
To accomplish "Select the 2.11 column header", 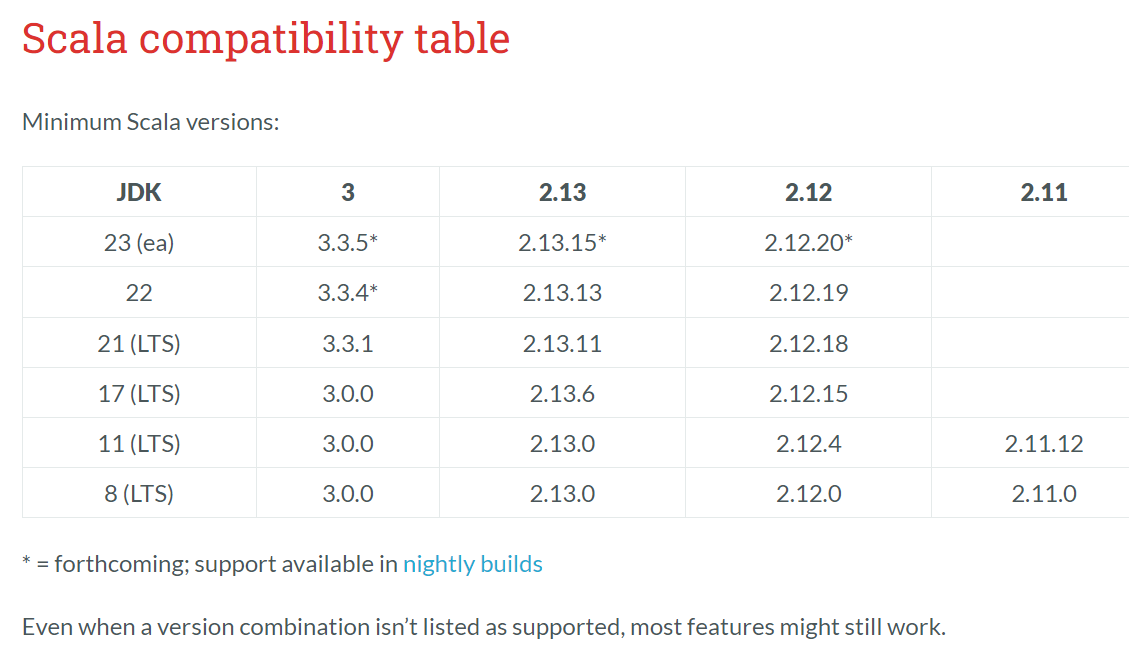I will coord(1043,192).
